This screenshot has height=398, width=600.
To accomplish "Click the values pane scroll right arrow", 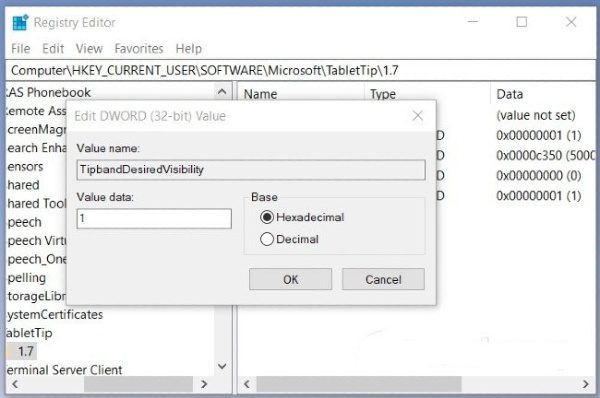I will tap(585, 384).
